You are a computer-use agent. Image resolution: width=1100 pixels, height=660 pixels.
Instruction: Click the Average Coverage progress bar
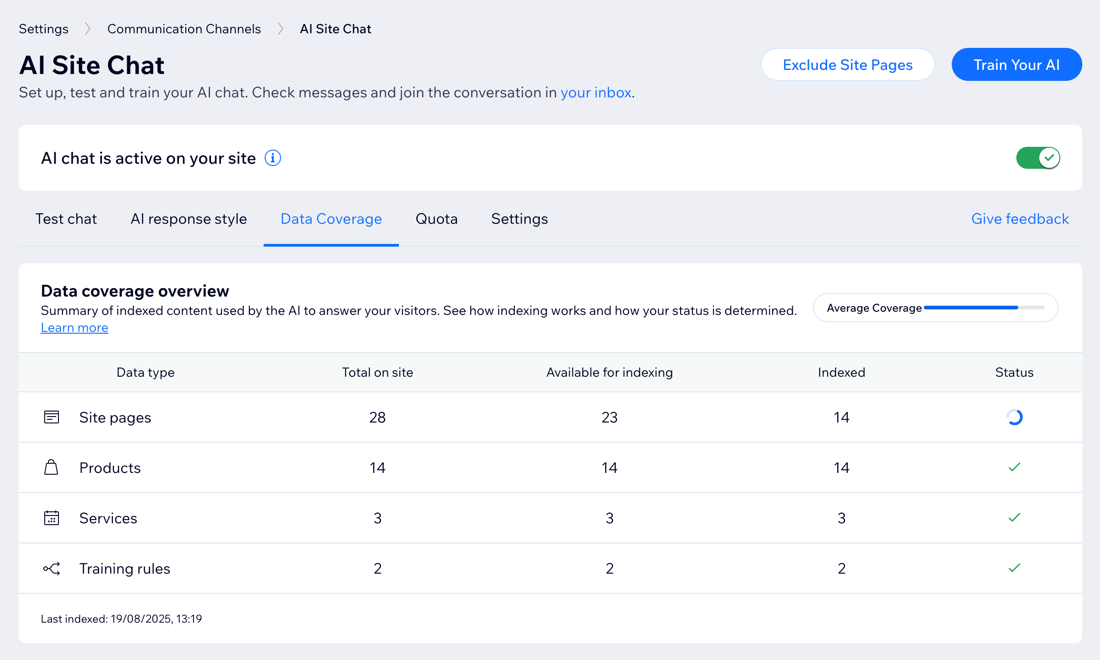pos(983,308)
